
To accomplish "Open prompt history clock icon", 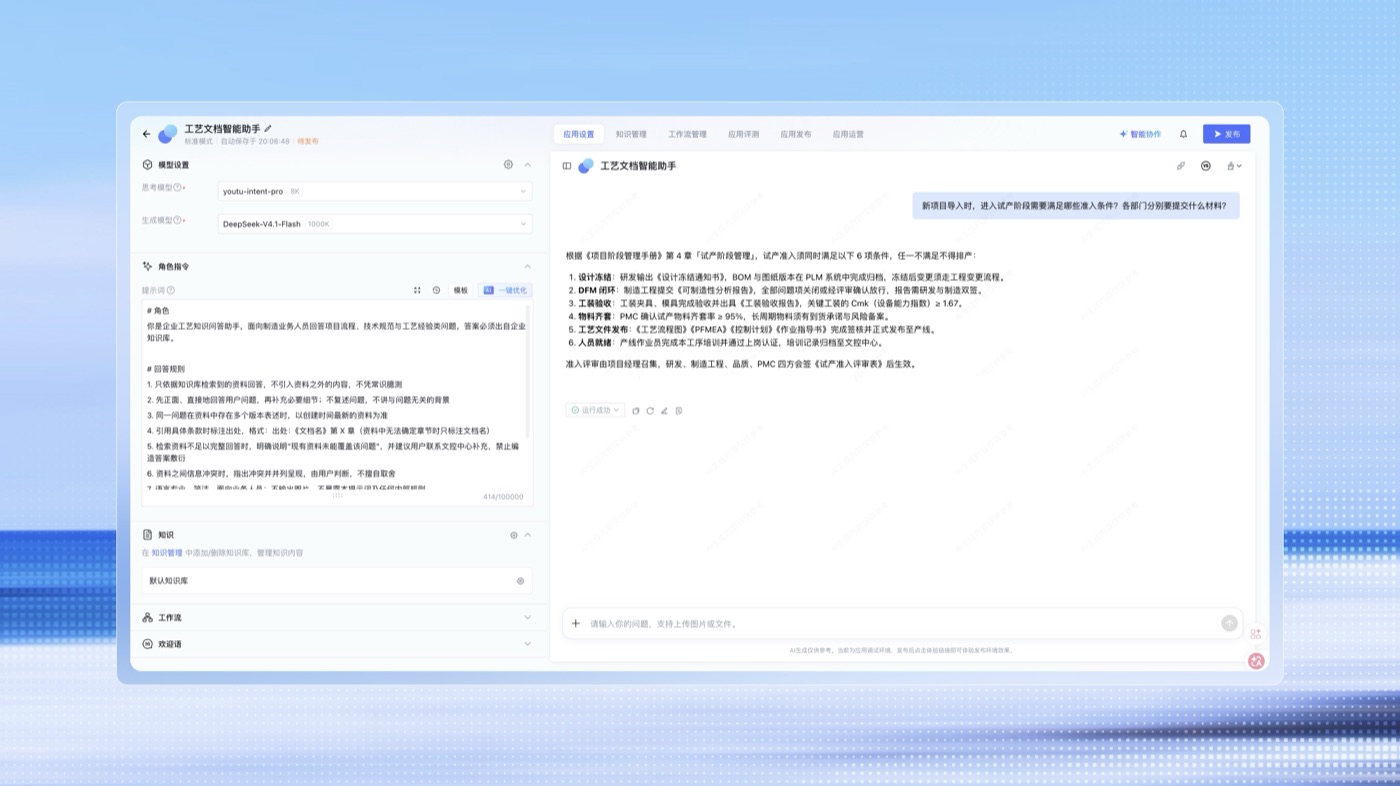I will (436, 290).
